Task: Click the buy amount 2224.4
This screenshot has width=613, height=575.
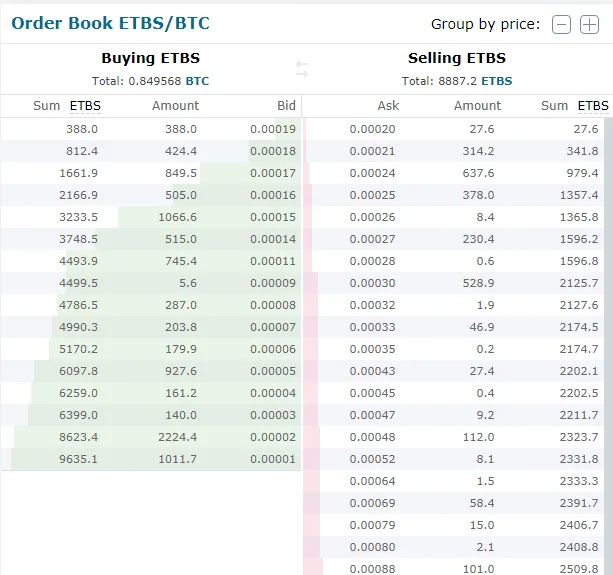Action: pyautogui.click(x=177, y=437)
